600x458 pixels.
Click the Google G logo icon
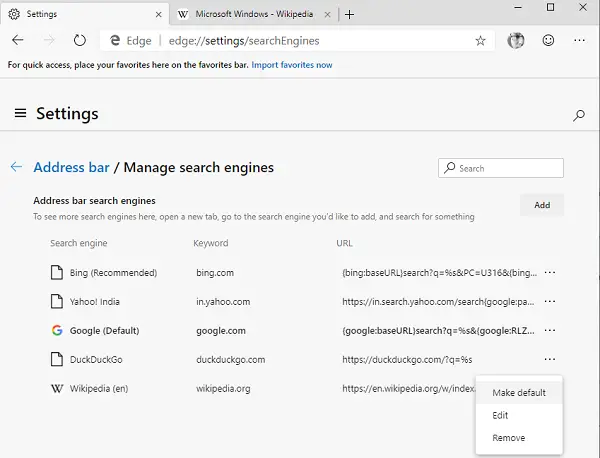click(57, 330)
